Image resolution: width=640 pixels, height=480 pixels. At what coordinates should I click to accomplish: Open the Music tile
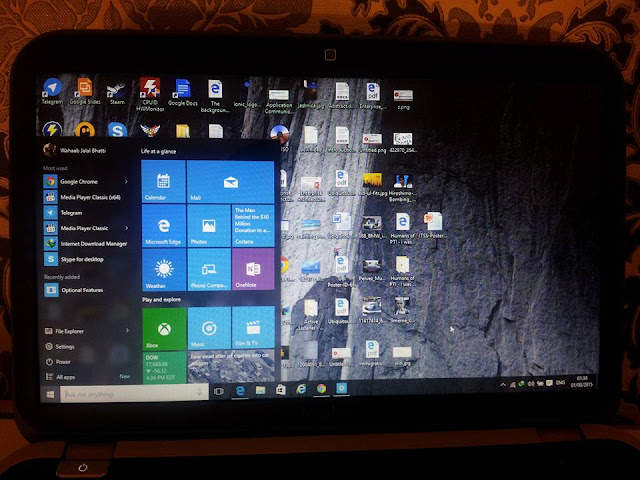(209, 329)
